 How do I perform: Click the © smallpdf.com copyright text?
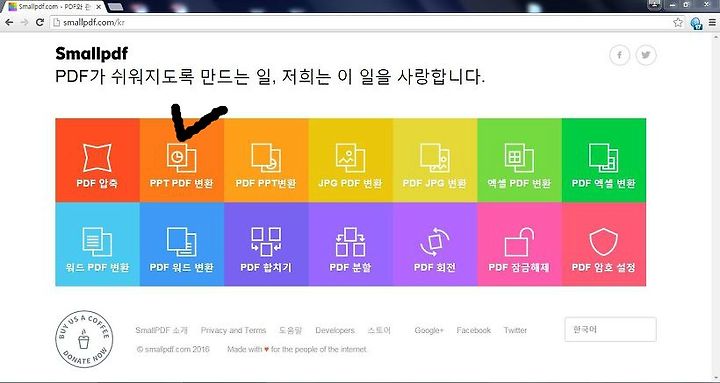coord(173,349)
